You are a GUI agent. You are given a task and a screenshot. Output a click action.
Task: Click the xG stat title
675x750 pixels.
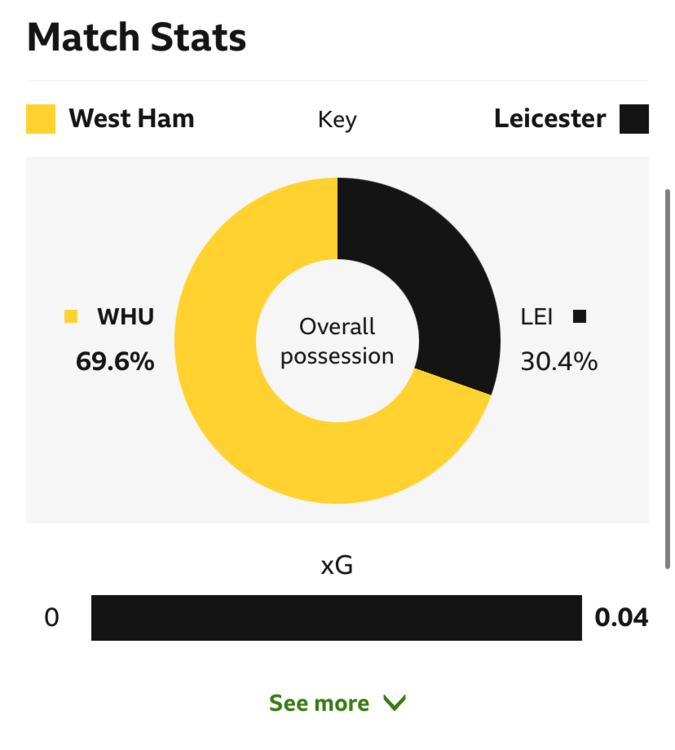pos(337,565)
